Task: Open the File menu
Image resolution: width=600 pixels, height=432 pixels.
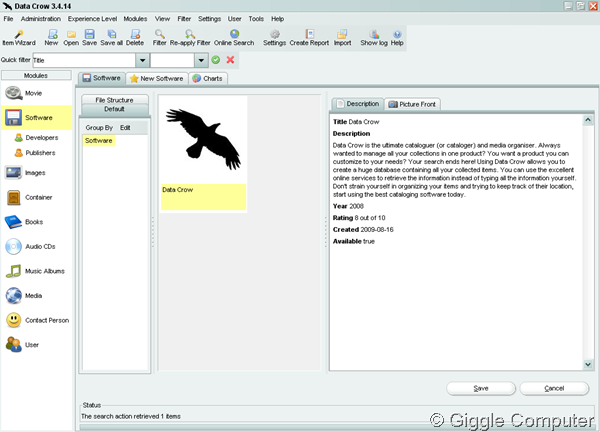Action: (8, 19)
